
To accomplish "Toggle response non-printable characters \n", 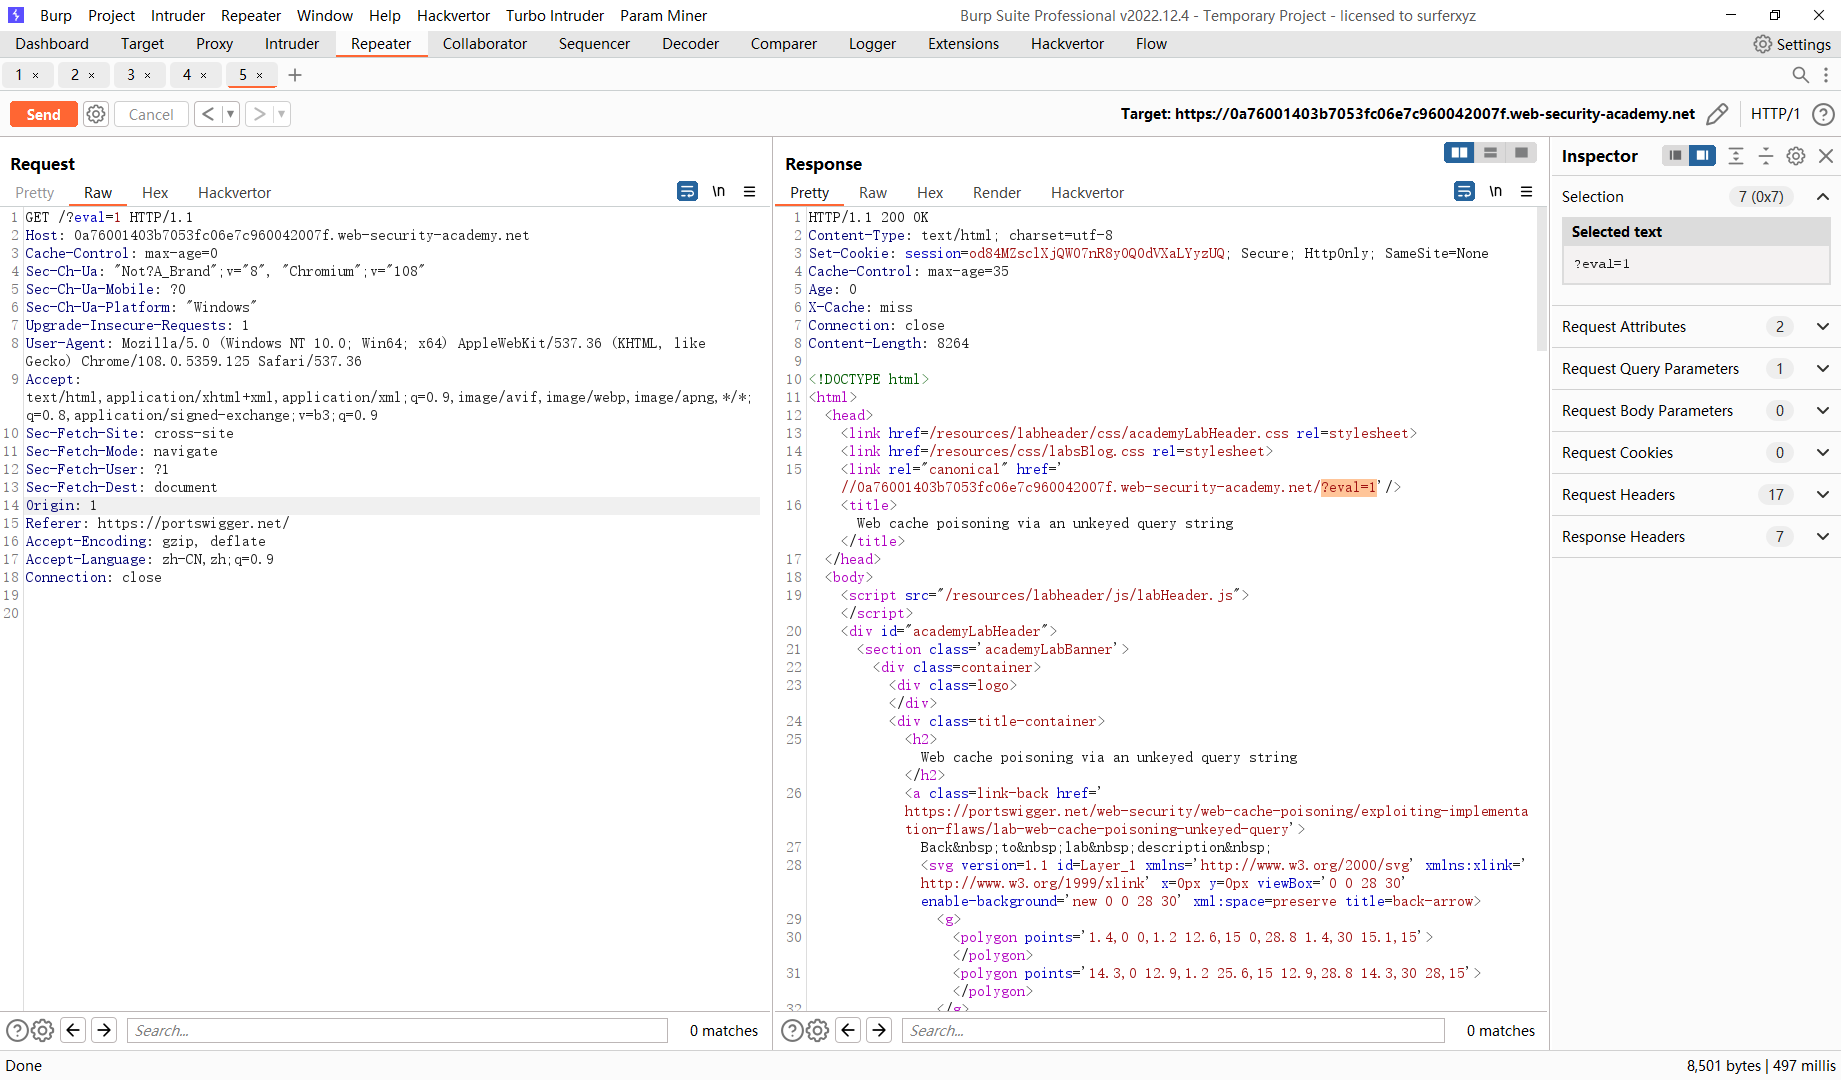I will click(x=1495, y=191).
